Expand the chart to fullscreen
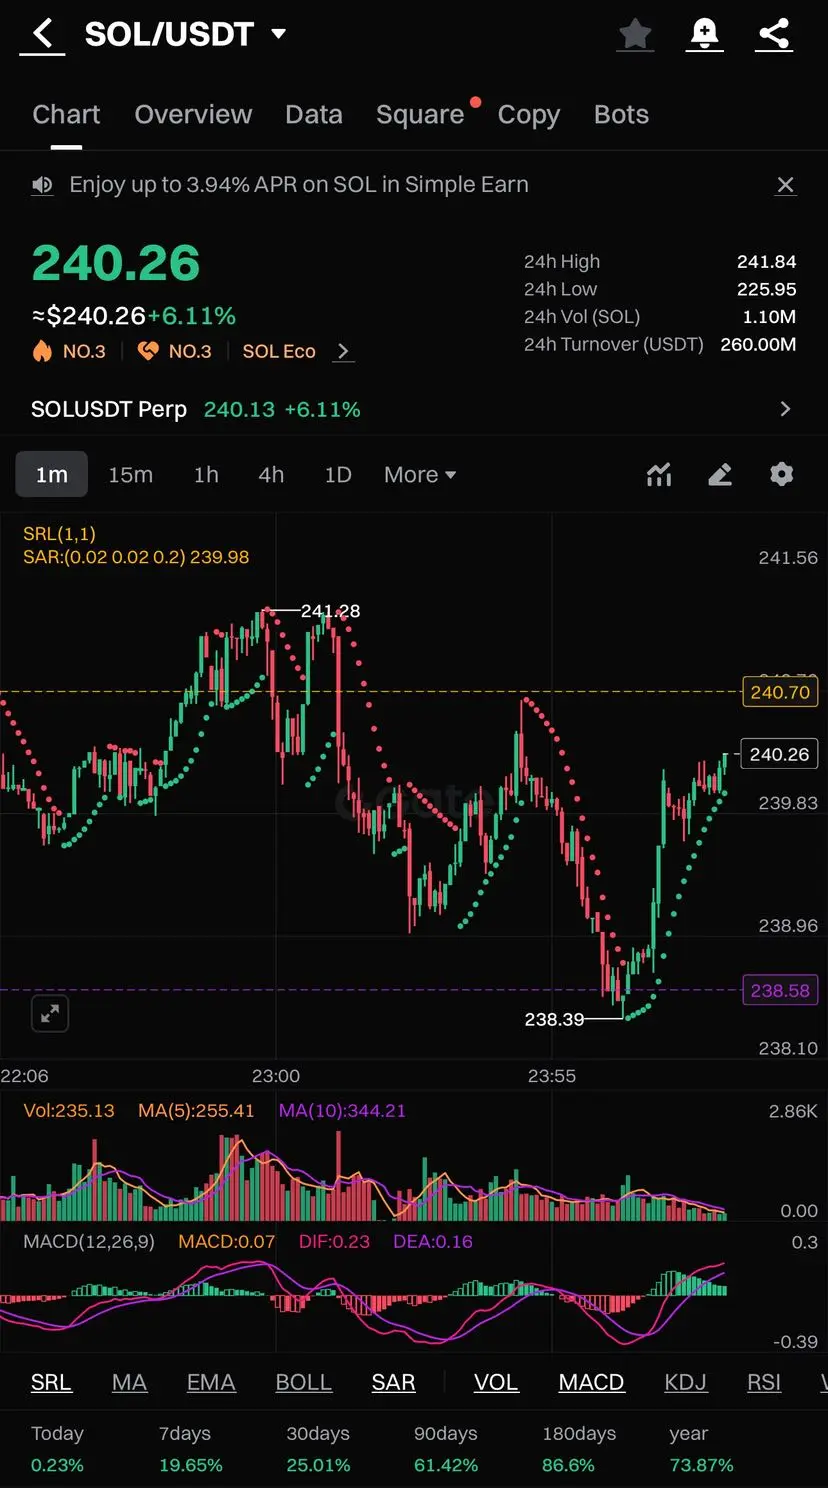The height and width of the screenshot is (1488, 828). pos(50,1014)
